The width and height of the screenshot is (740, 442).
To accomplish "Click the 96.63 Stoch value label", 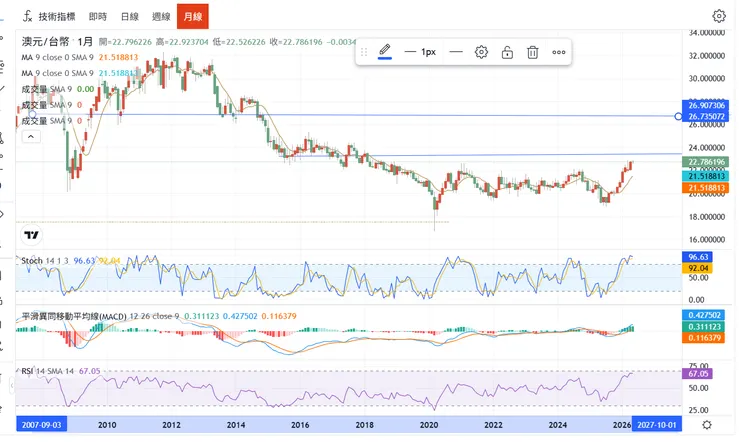I will coord(698,257).
